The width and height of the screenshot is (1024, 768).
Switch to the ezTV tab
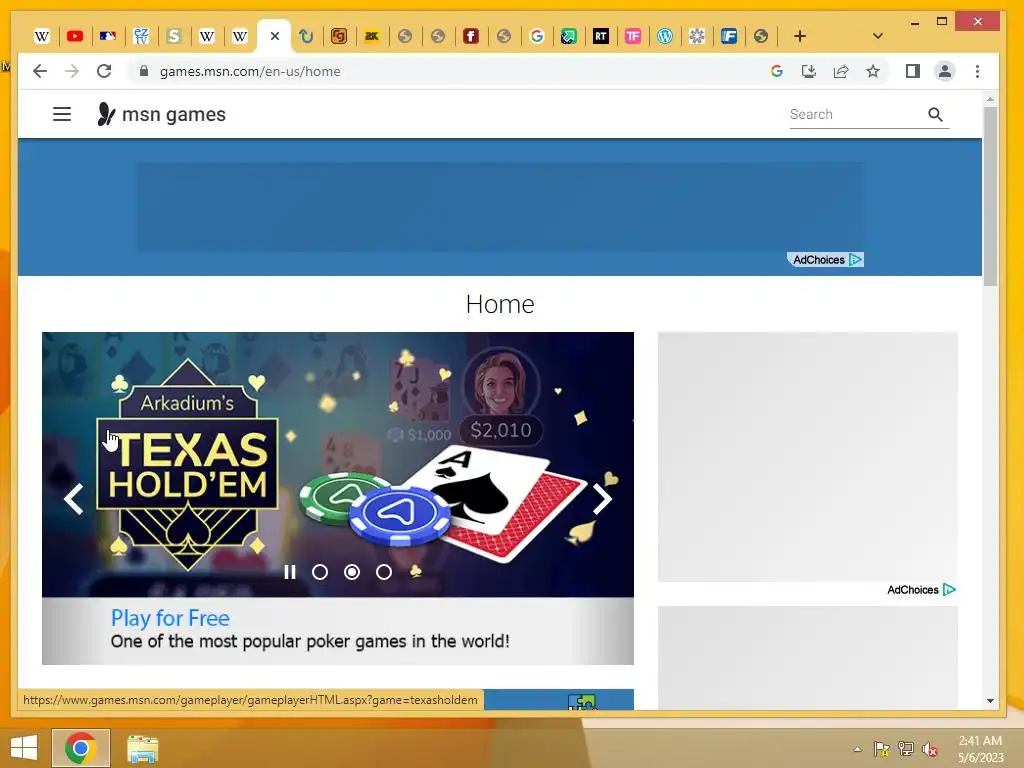(x=141, y=36)
